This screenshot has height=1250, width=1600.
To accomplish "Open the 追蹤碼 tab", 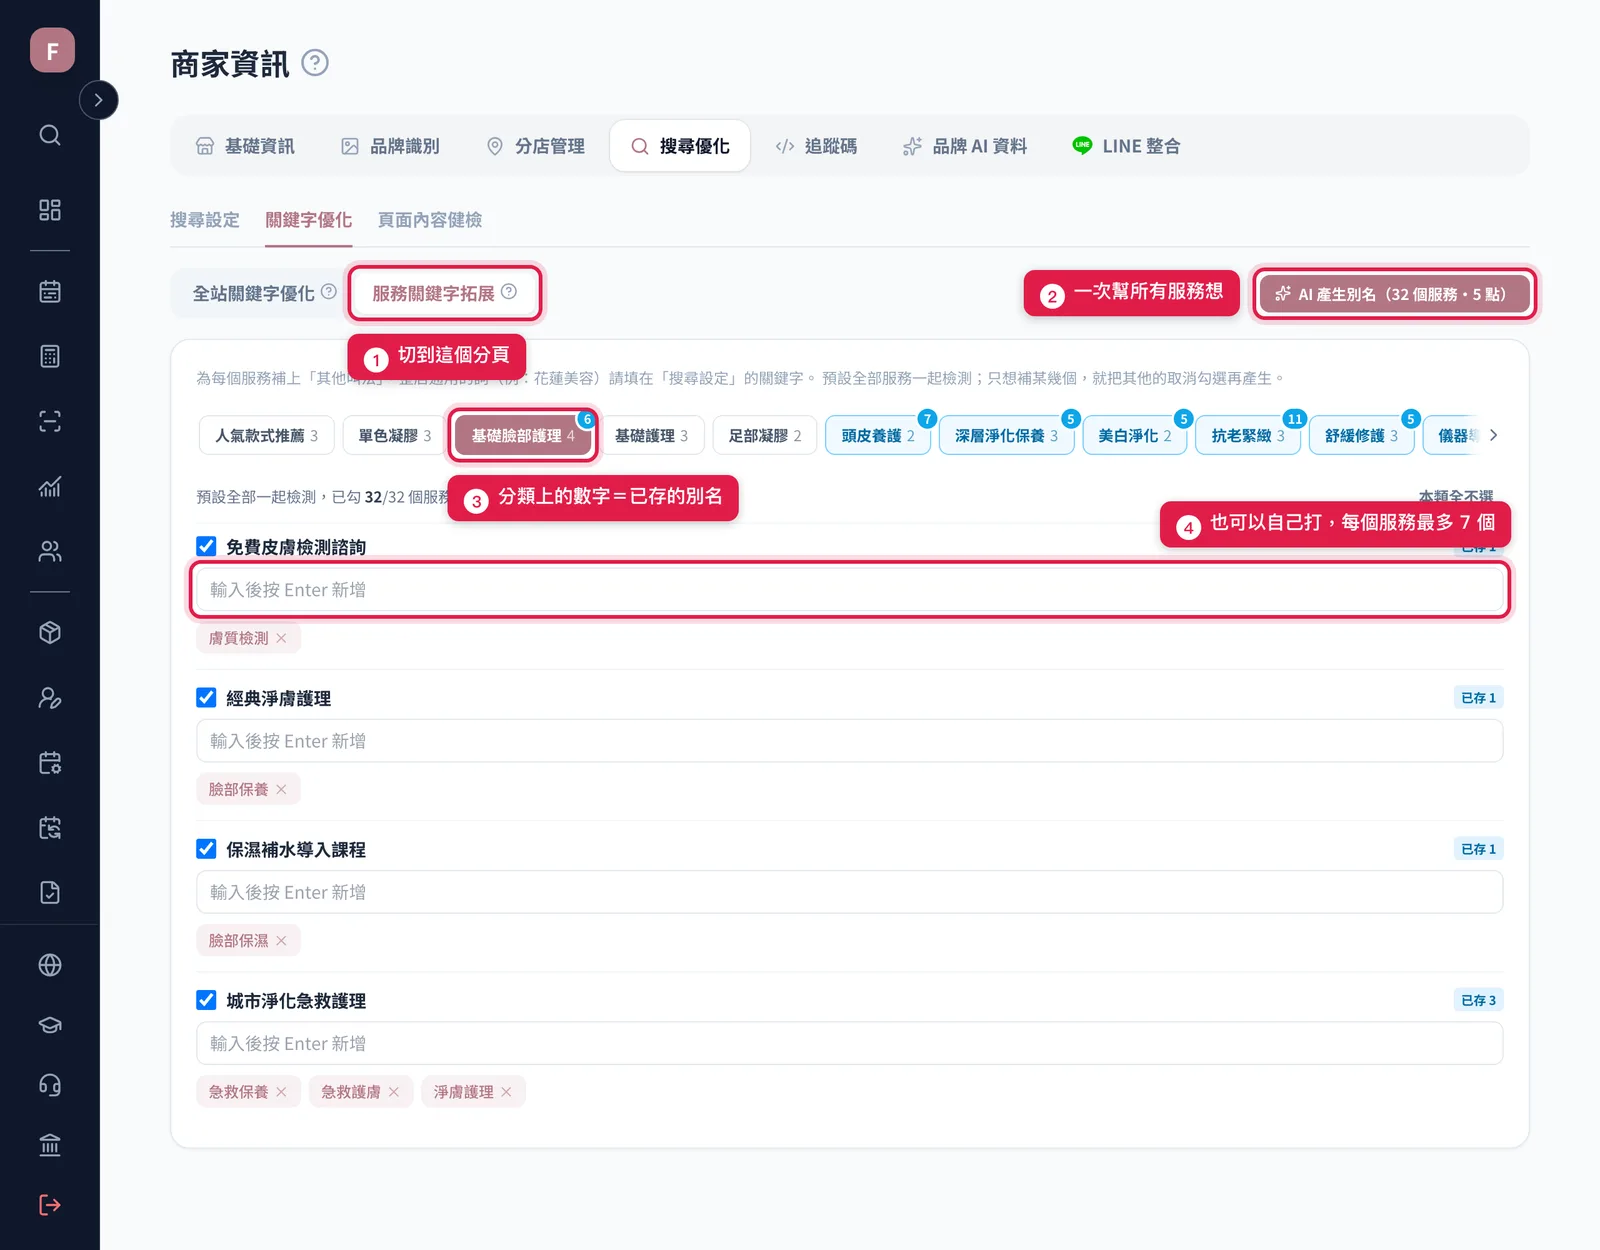I will 817,146.
